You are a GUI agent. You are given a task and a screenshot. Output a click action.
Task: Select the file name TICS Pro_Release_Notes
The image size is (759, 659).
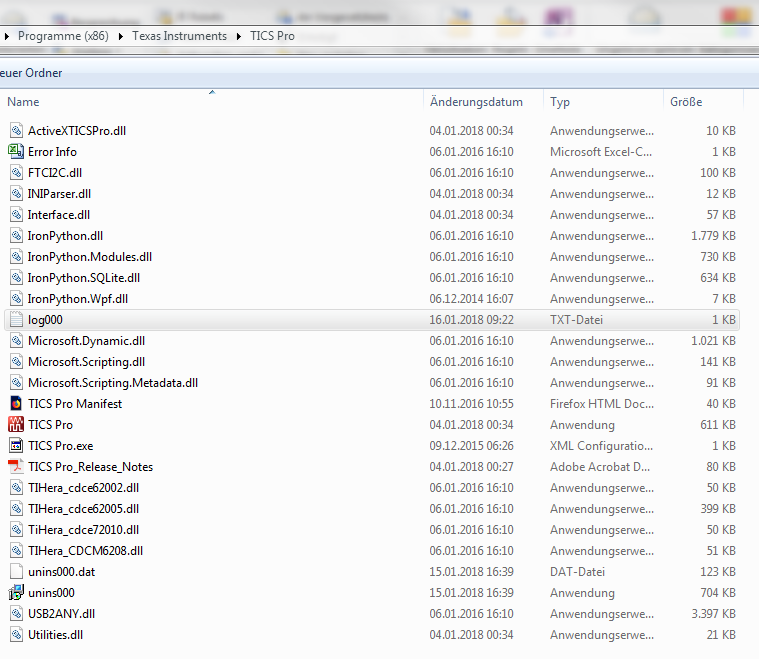click(x=91, y=467)
